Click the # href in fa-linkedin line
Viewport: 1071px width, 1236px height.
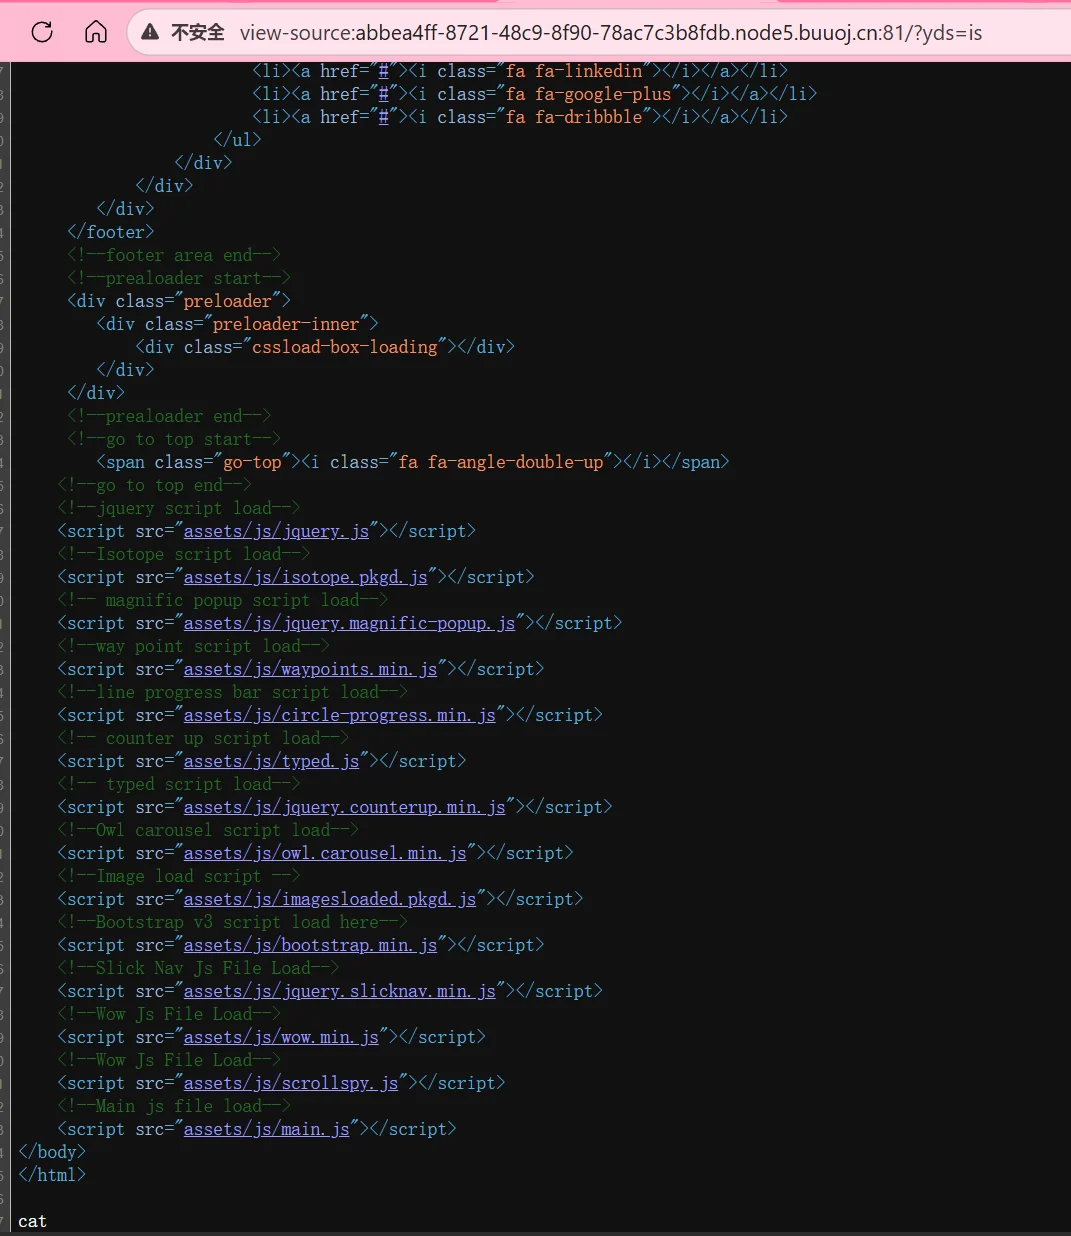coord(383,71)
